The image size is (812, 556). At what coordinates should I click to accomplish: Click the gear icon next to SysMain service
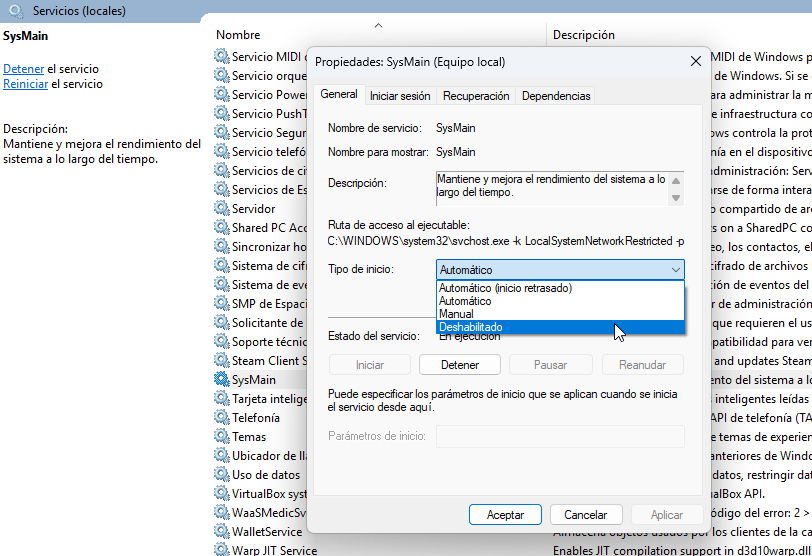tap(221, 380)
